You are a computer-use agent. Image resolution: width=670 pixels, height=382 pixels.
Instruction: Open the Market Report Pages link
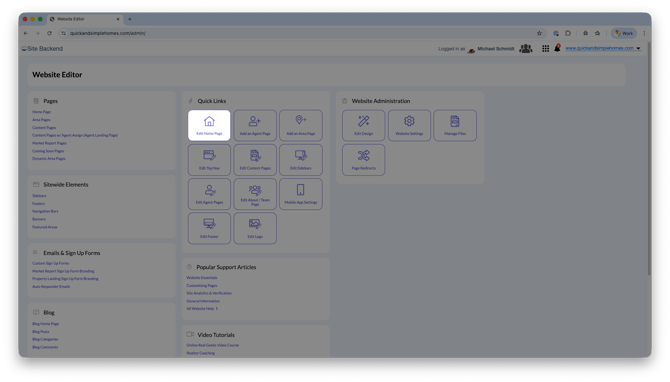49,143
